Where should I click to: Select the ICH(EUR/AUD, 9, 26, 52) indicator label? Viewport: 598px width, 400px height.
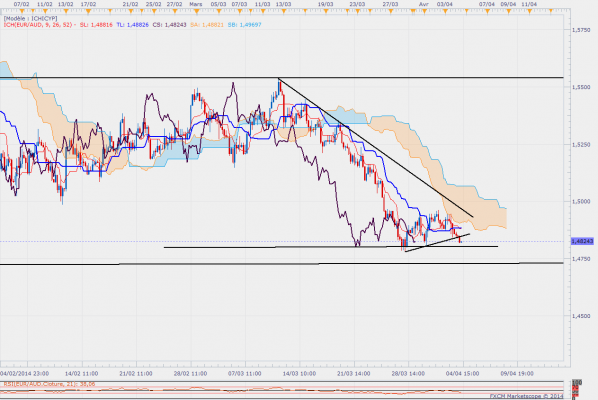(x=38, y=25)
